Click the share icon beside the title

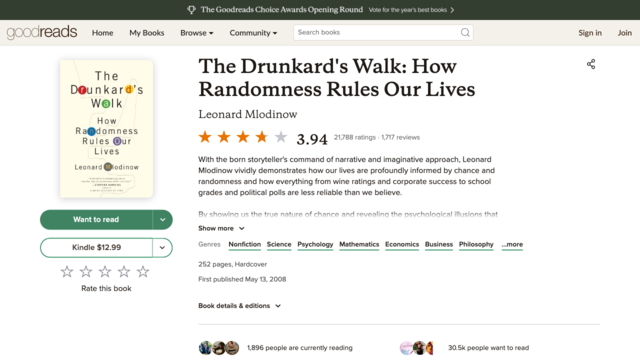click(x=591, y=64)
